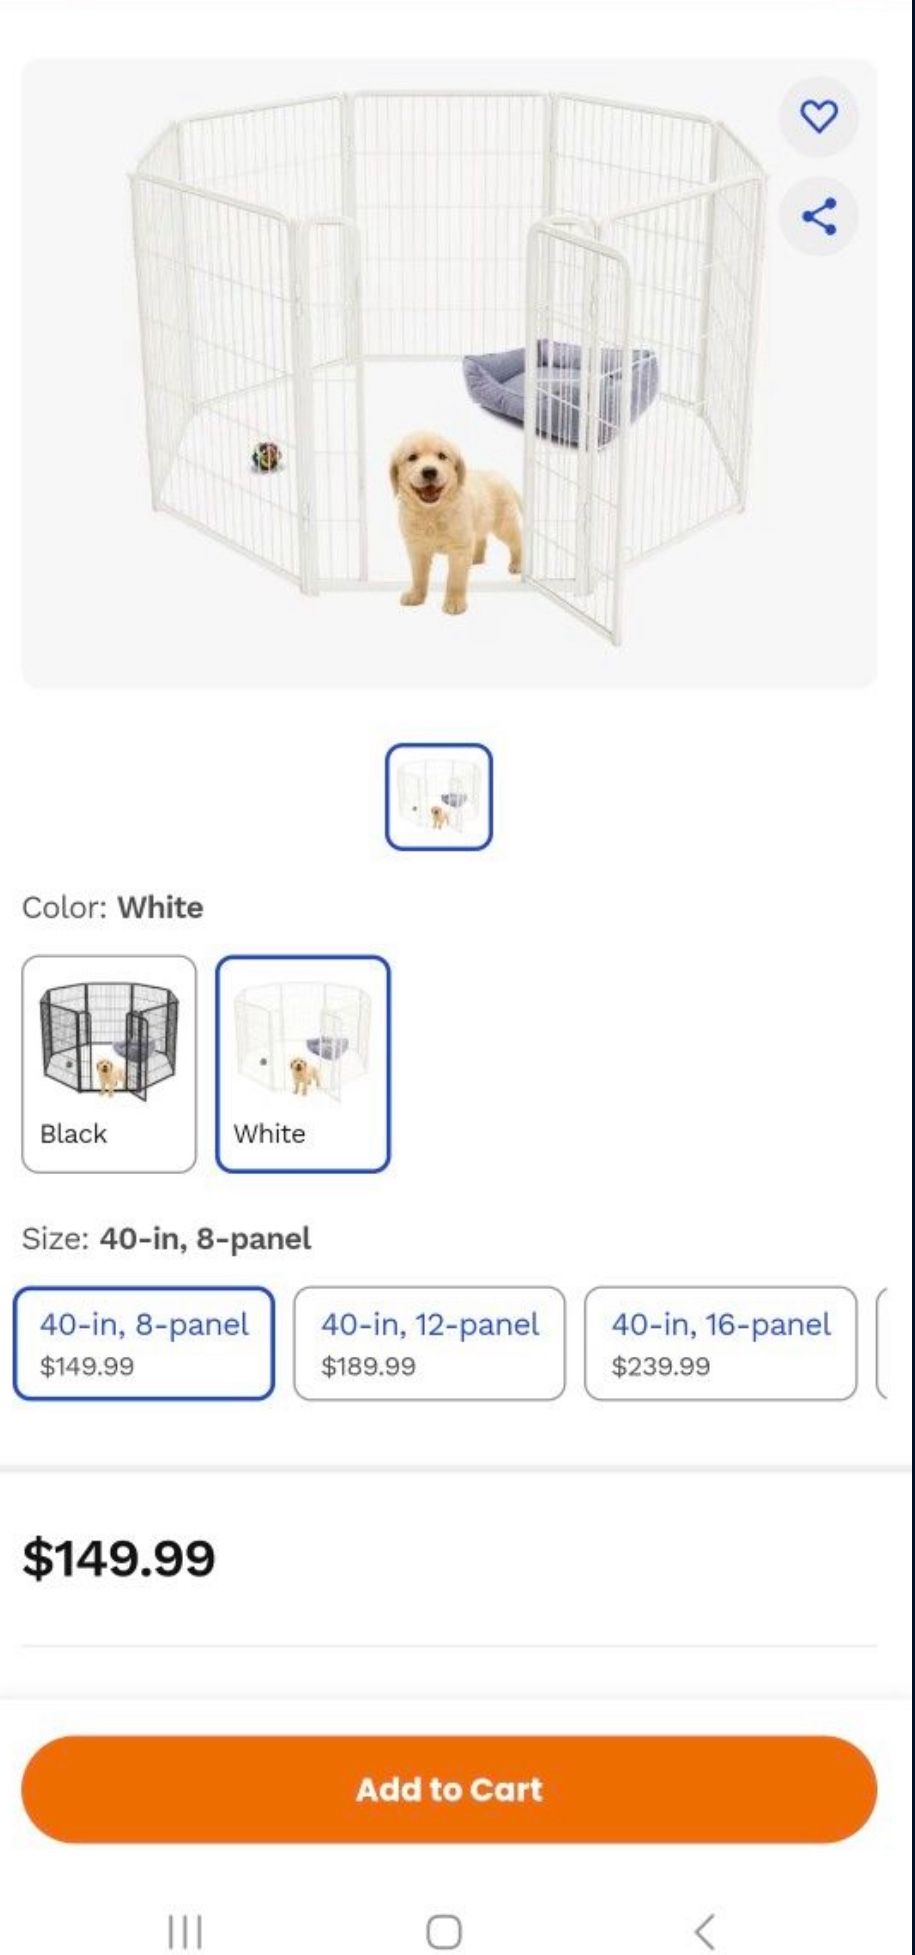Viewport: 915px width, 1955px height.
Task: Tap the "Color: White" label
Action: pyautogui.click(x=113, y=907)
